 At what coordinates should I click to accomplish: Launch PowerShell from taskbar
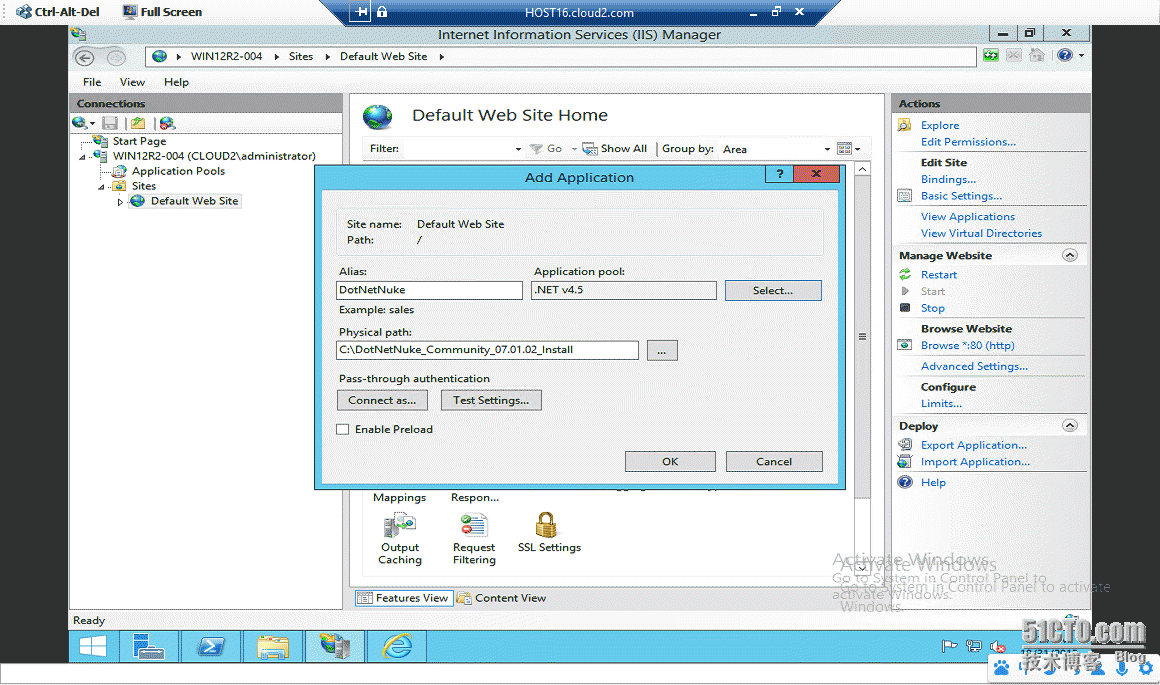[211, 647]
